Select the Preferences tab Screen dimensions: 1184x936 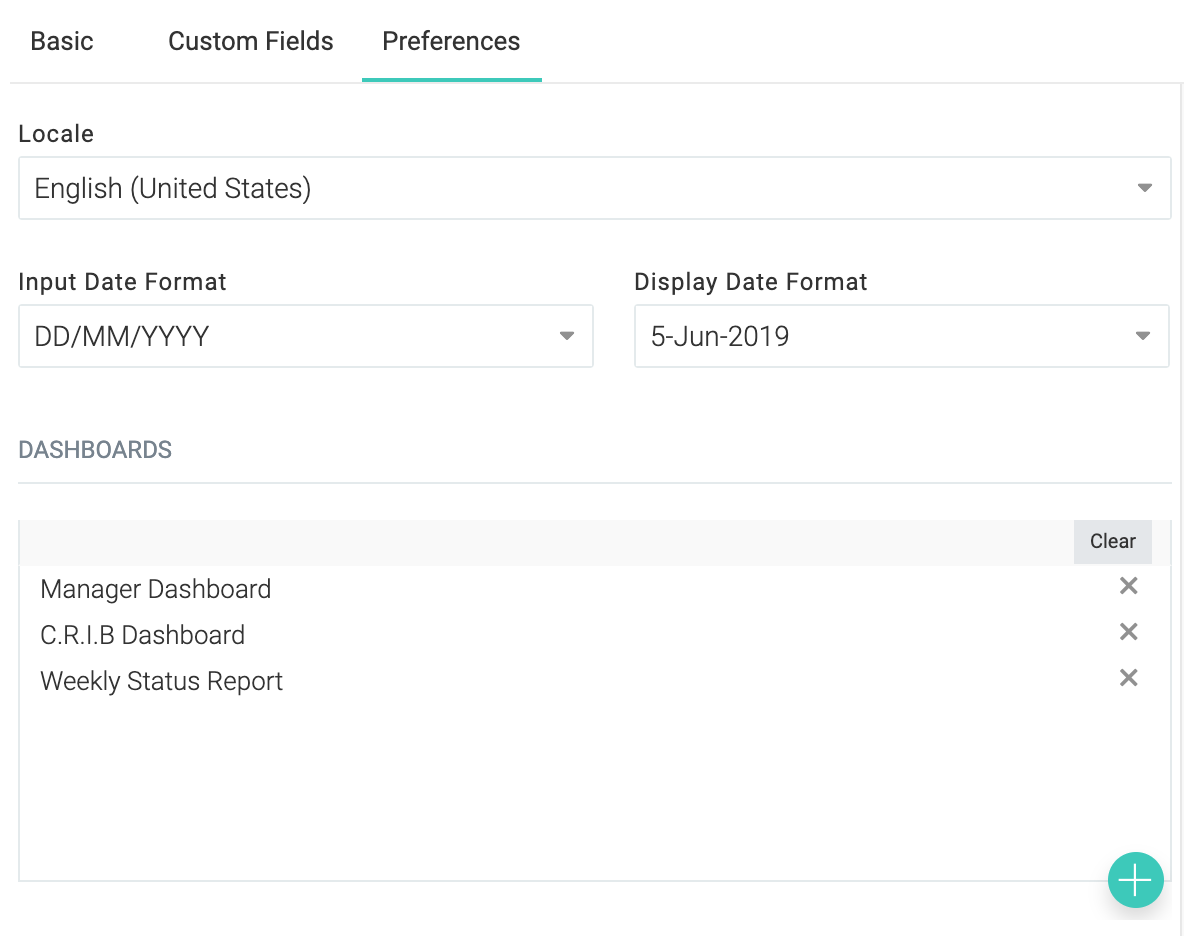tap(451, 41)
